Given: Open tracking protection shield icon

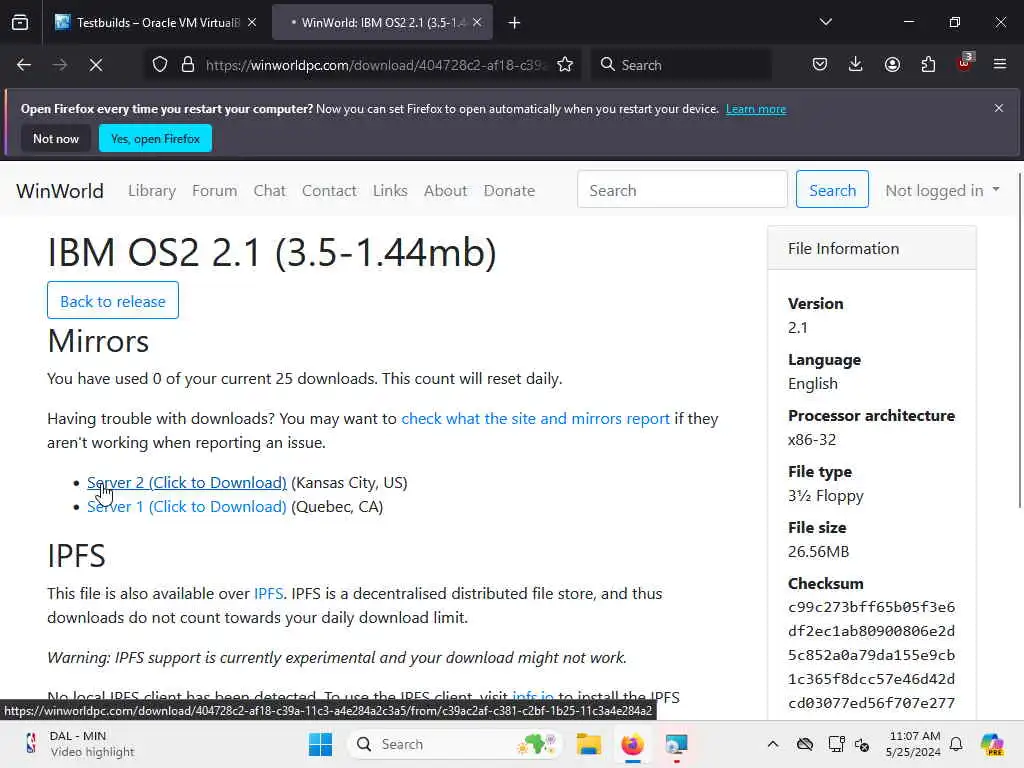Looking at the screenshot, I should (160, 65).
